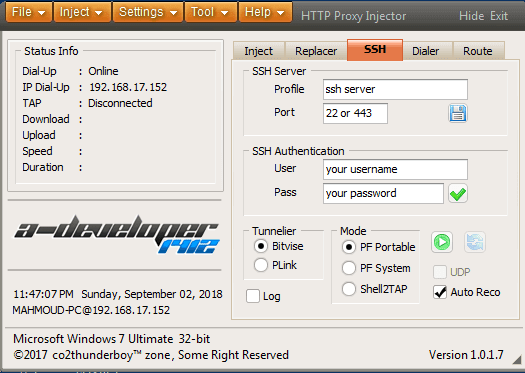The width and height of the screenshot is (525, 373).
Task: Click the green play start button
Action: click(x=442, y=242)
